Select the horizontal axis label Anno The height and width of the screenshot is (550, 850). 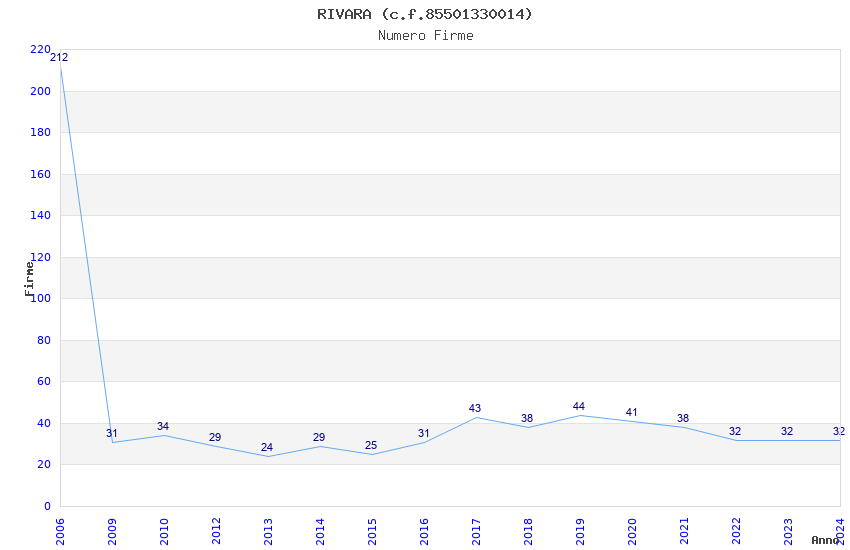pos(825,540)
